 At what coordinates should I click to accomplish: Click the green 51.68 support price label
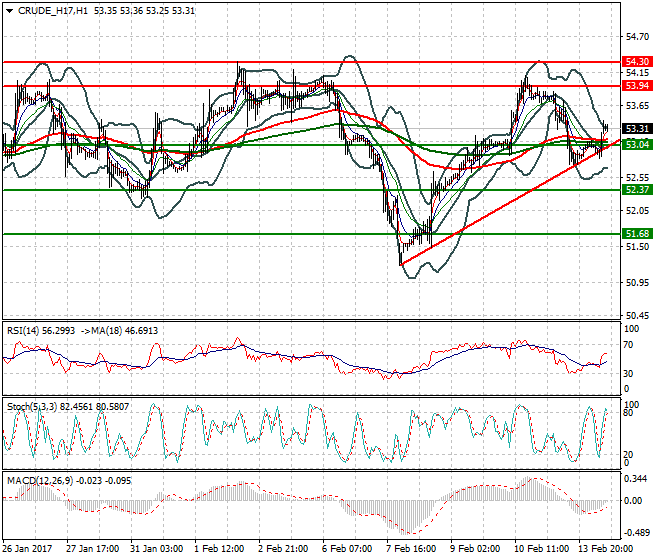tap(637, 234)
